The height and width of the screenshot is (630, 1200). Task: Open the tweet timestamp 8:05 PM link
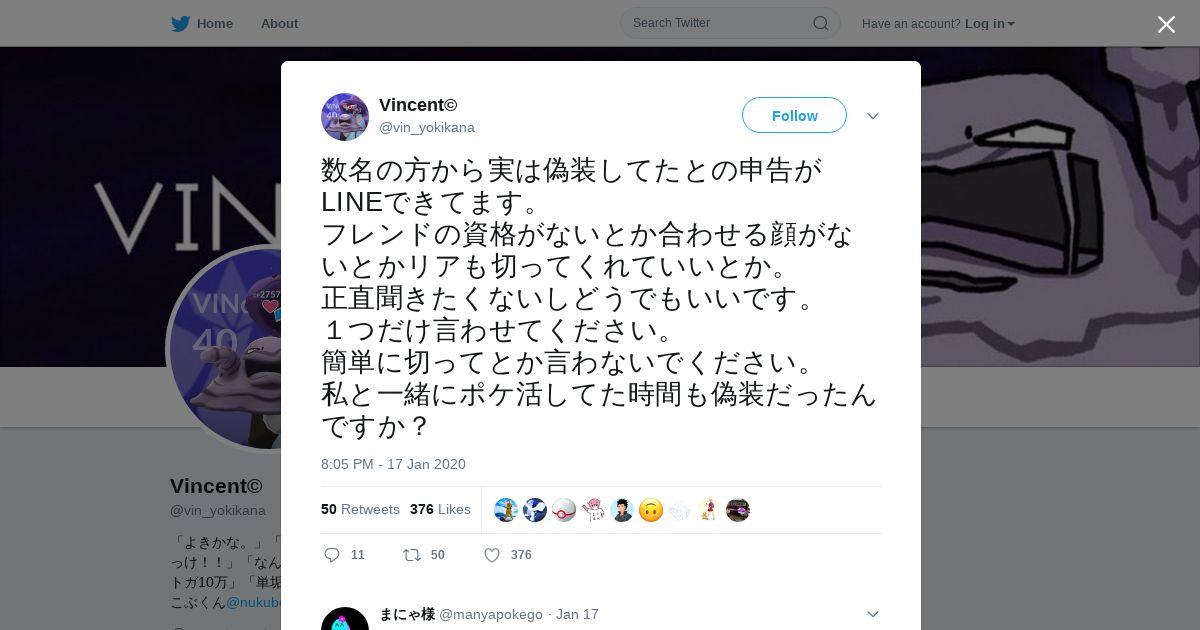pyautogui.click(x=393, y=464)
